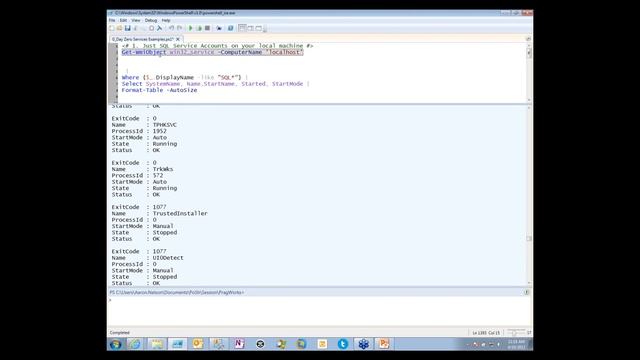Click the Ln/Col indicator in status bar
Viewport: 640px width, 360px height.
(x=486, y=333)
